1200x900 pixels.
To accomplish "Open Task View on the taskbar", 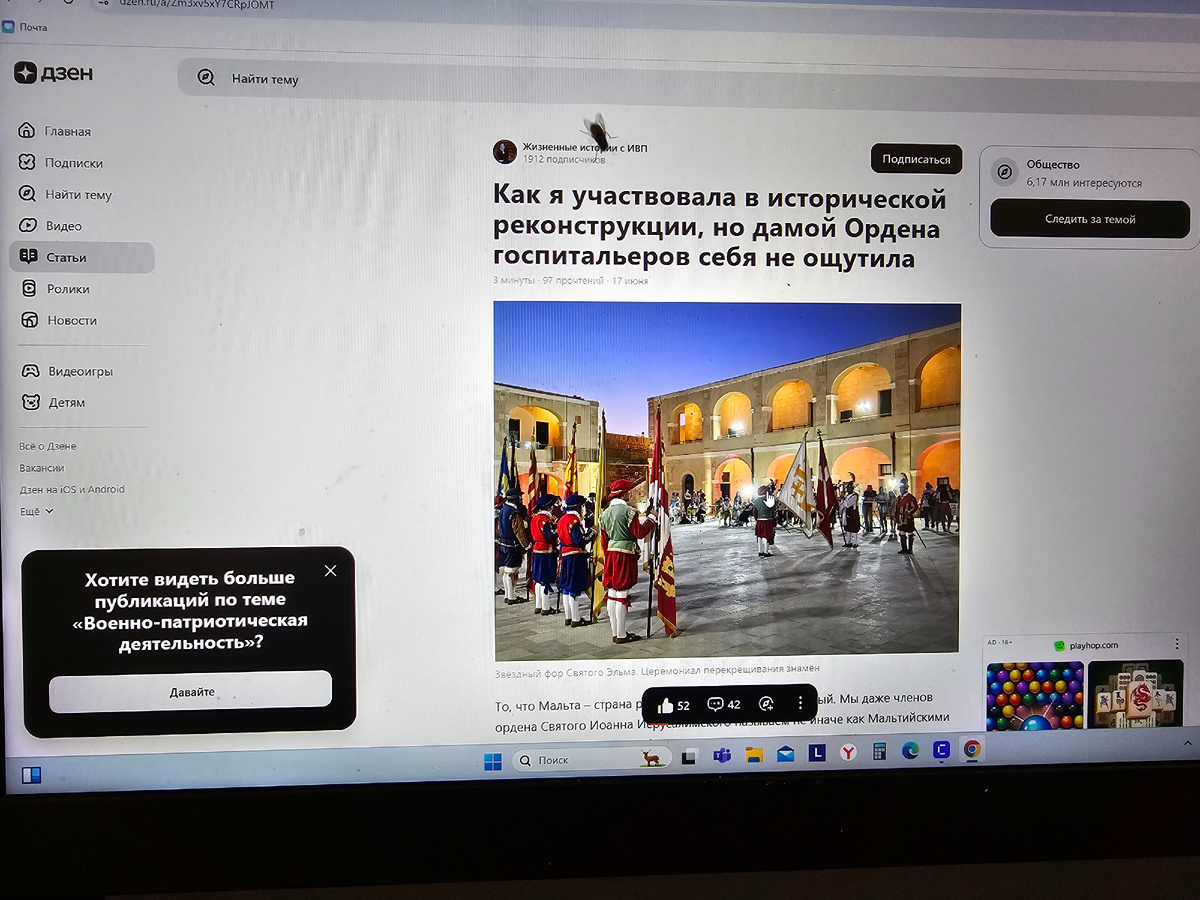I will point(691,757).
